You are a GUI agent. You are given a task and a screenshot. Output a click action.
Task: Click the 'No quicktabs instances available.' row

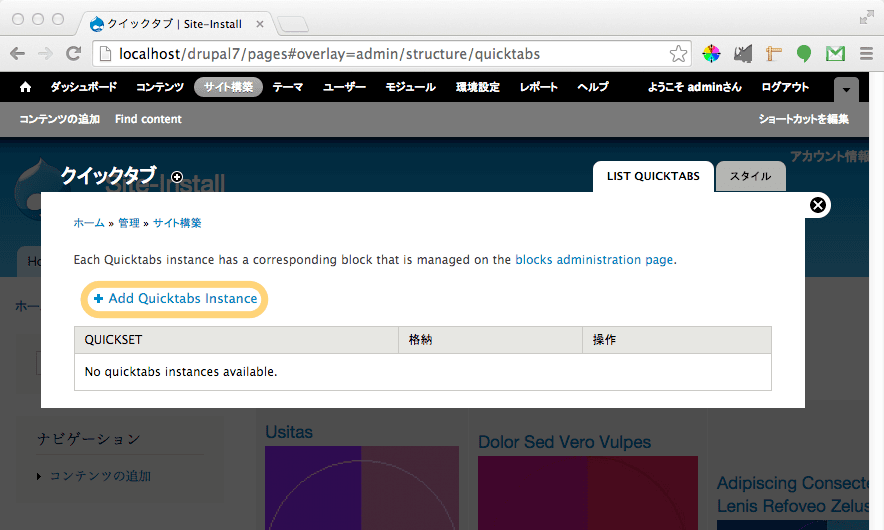pos(423,372)
